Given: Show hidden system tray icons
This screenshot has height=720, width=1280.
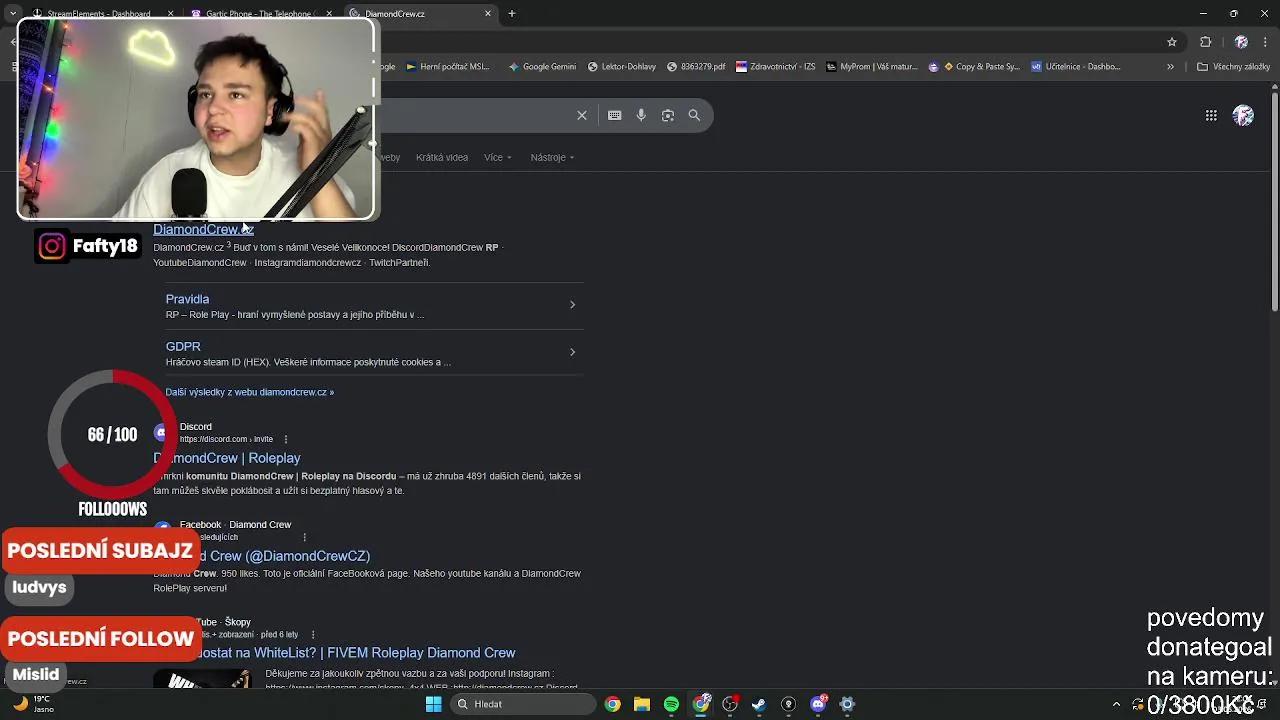Looking at the screenshot, I should (1117, 704).
